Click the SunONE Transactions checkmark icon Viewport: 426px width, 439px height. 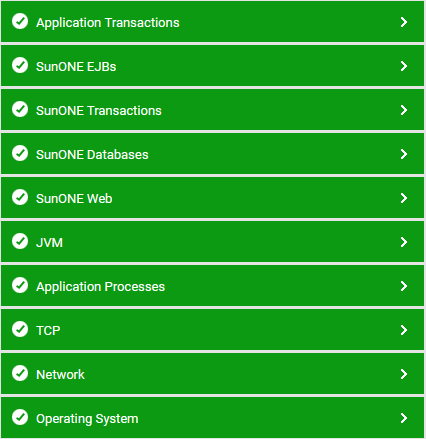20,109
